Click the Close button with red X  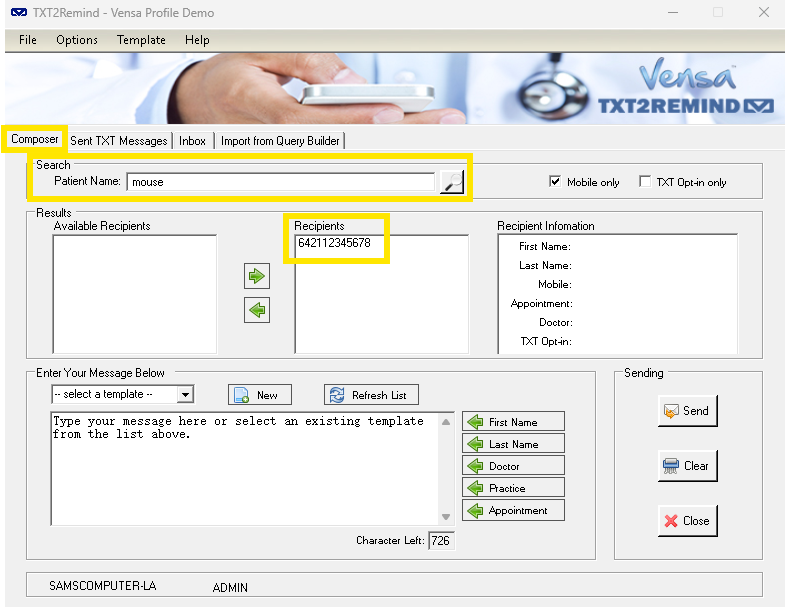coord(688,521)
